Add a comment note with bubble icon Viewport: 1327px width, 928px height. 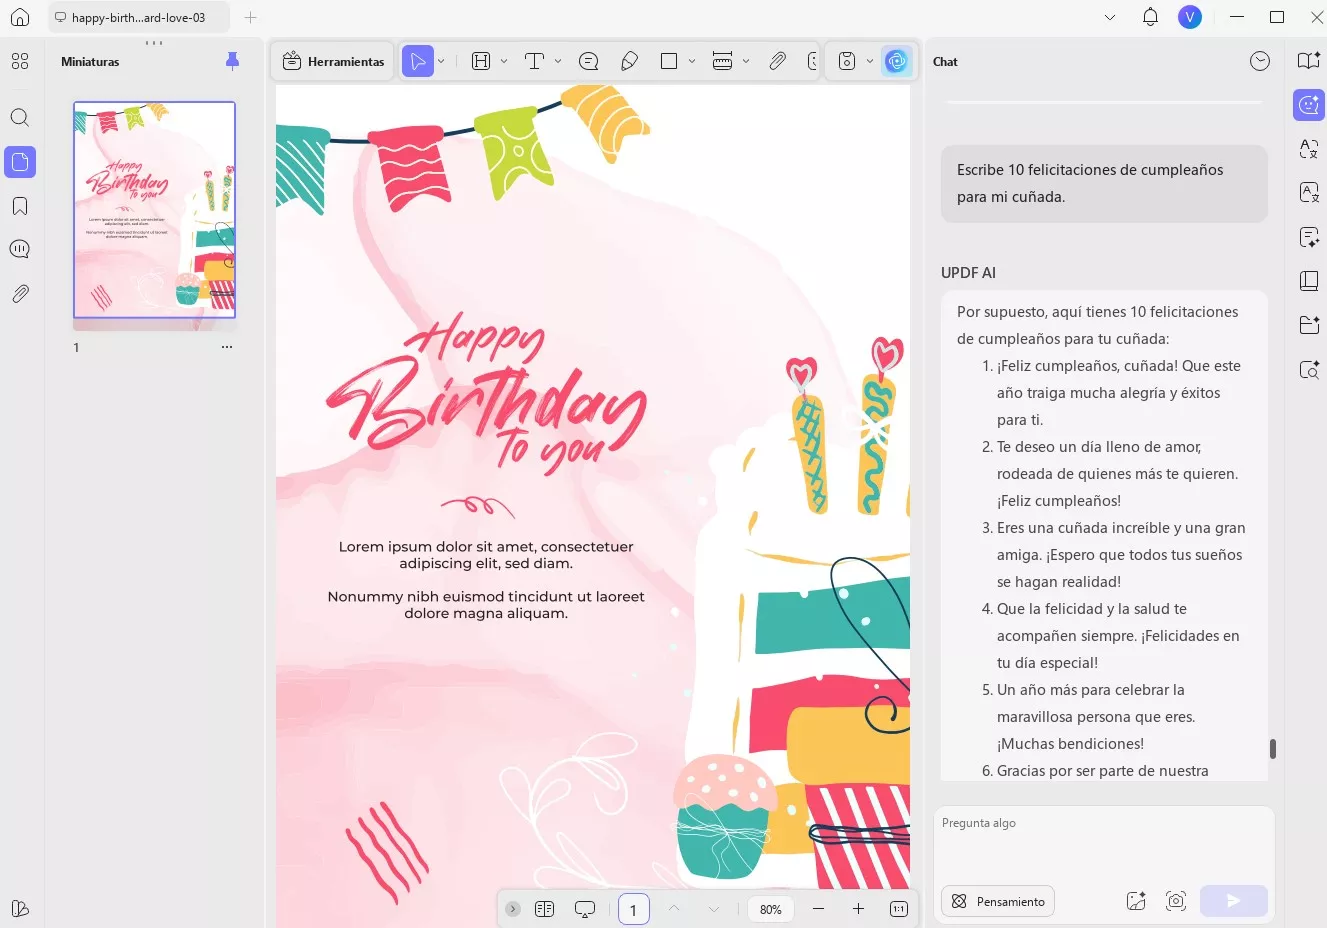[589, 61]
